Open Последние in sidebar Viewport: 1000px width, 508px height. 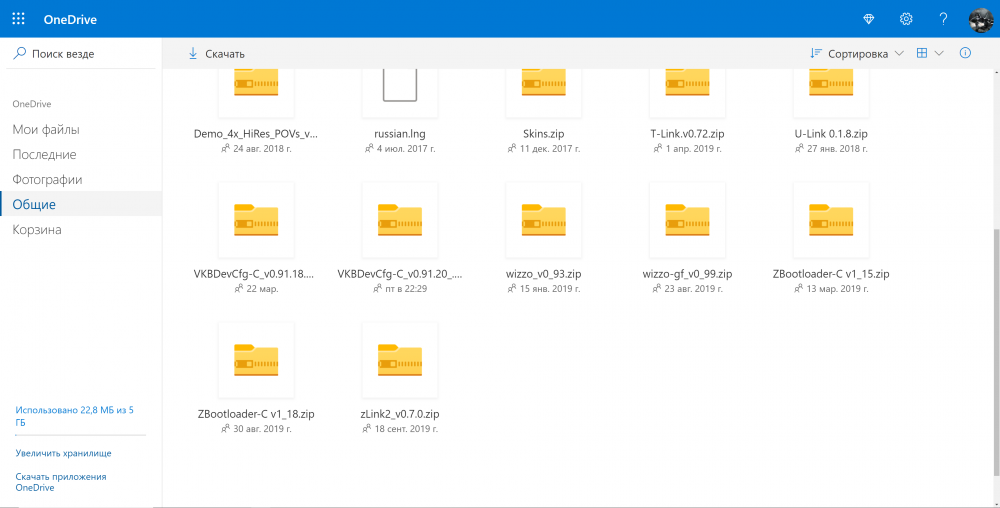(45, 154)
